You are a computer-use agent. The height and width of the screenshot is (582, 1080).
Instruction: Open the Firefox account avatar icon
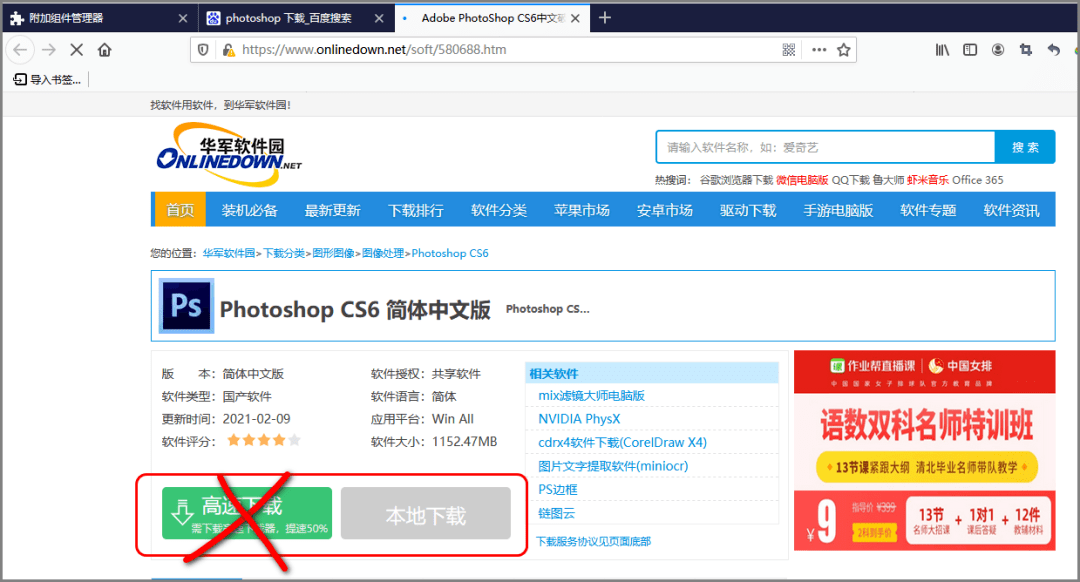pos(997,50)
